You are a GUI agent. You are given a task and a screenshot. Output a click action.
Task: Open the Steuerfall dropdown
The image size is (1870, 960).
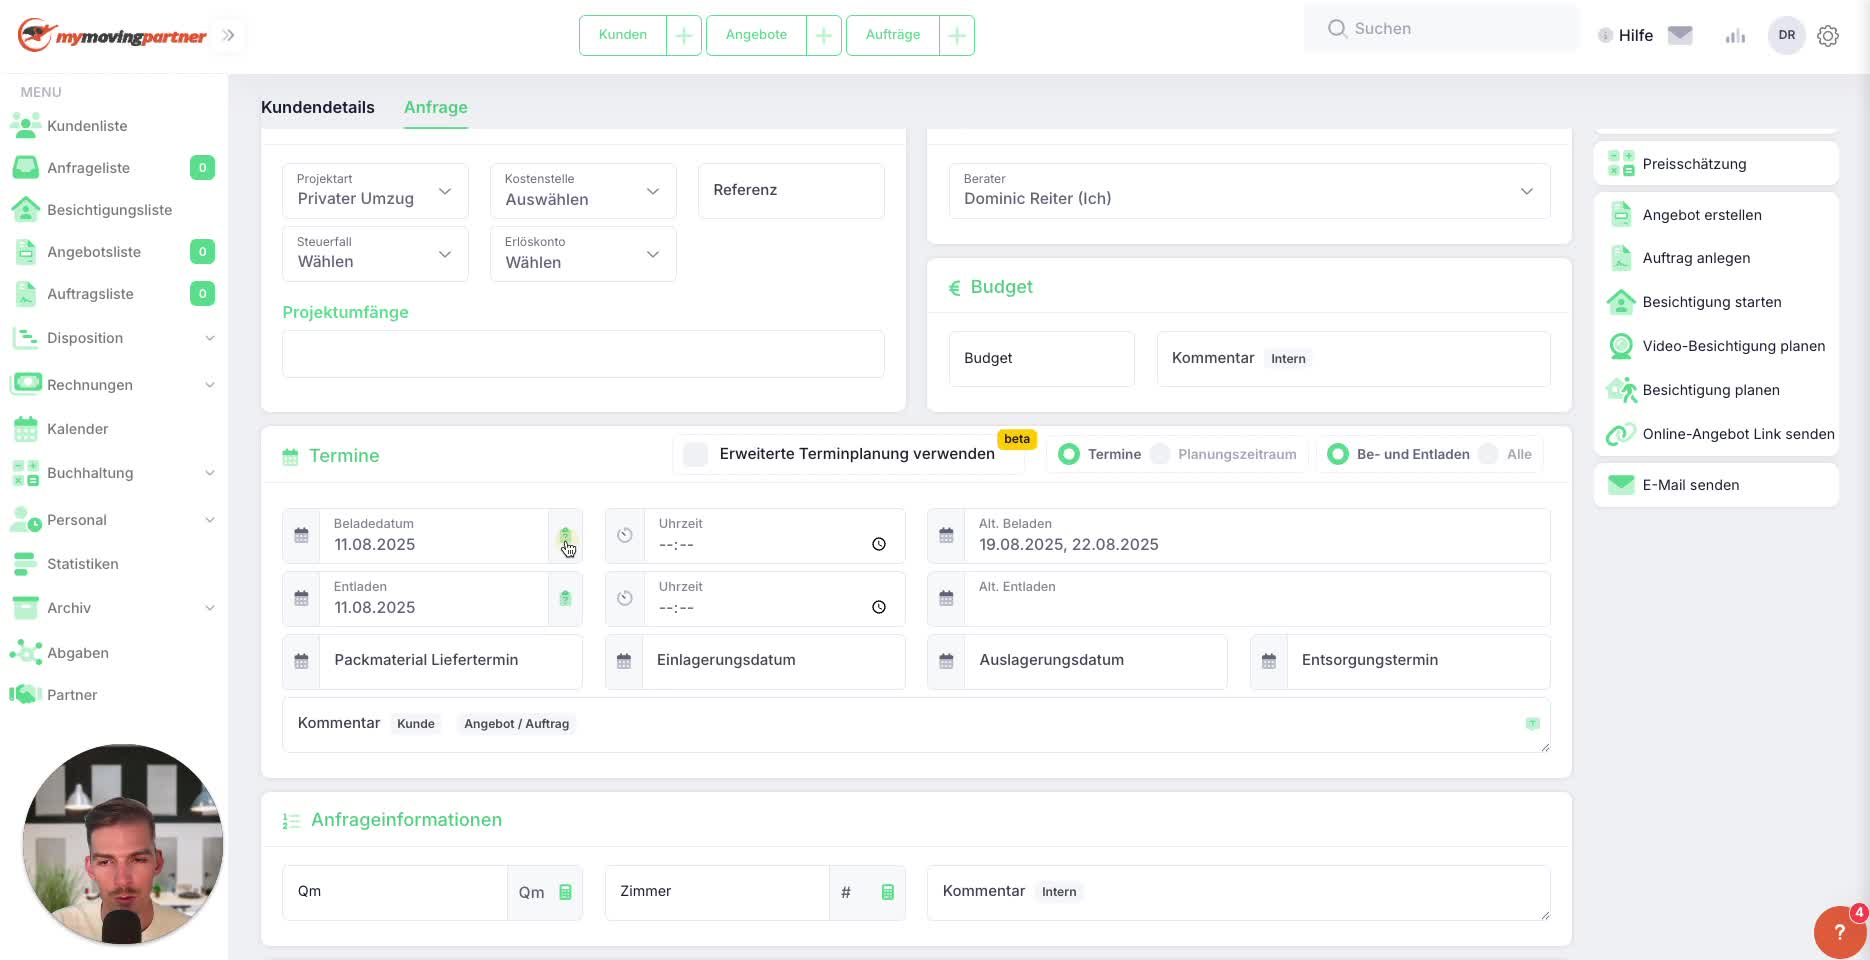point(375,254)
